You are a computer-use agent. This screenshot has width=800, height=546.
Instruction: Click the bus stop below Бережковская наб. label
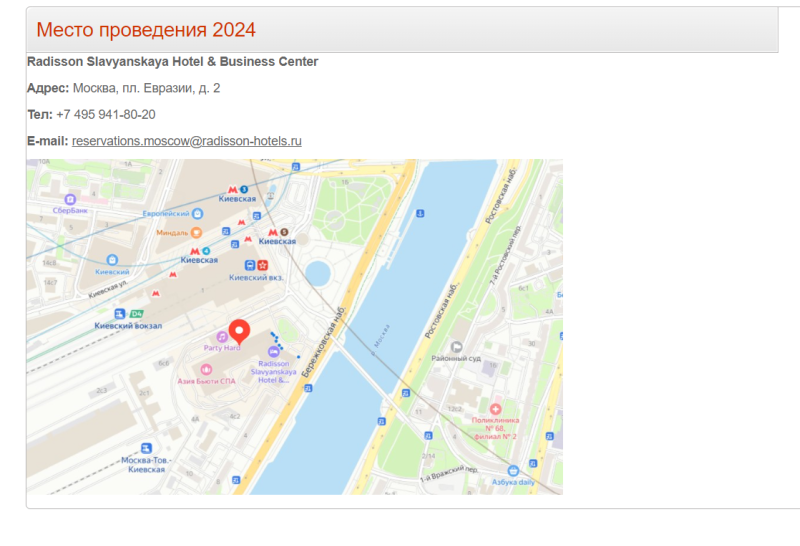(x=308, y=388)
